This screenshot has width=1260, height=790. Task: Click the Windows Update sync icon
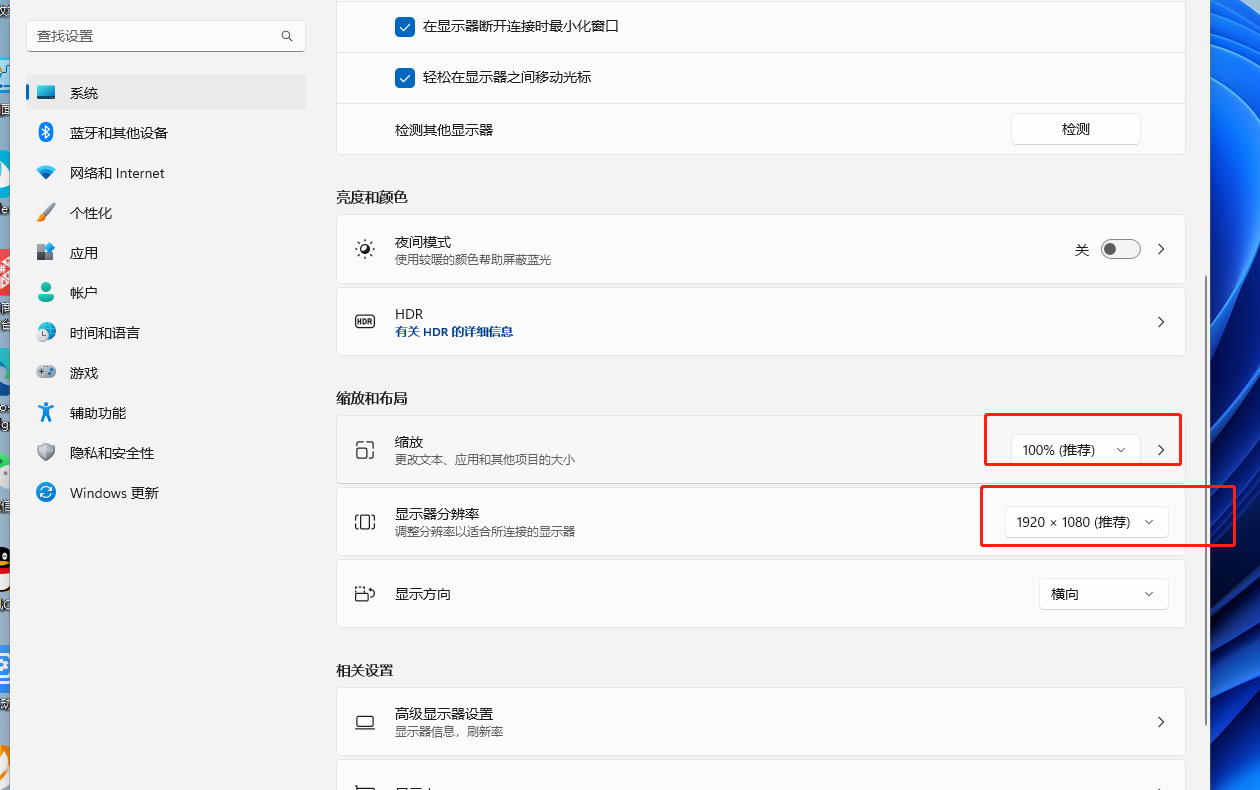click(45, 492)
